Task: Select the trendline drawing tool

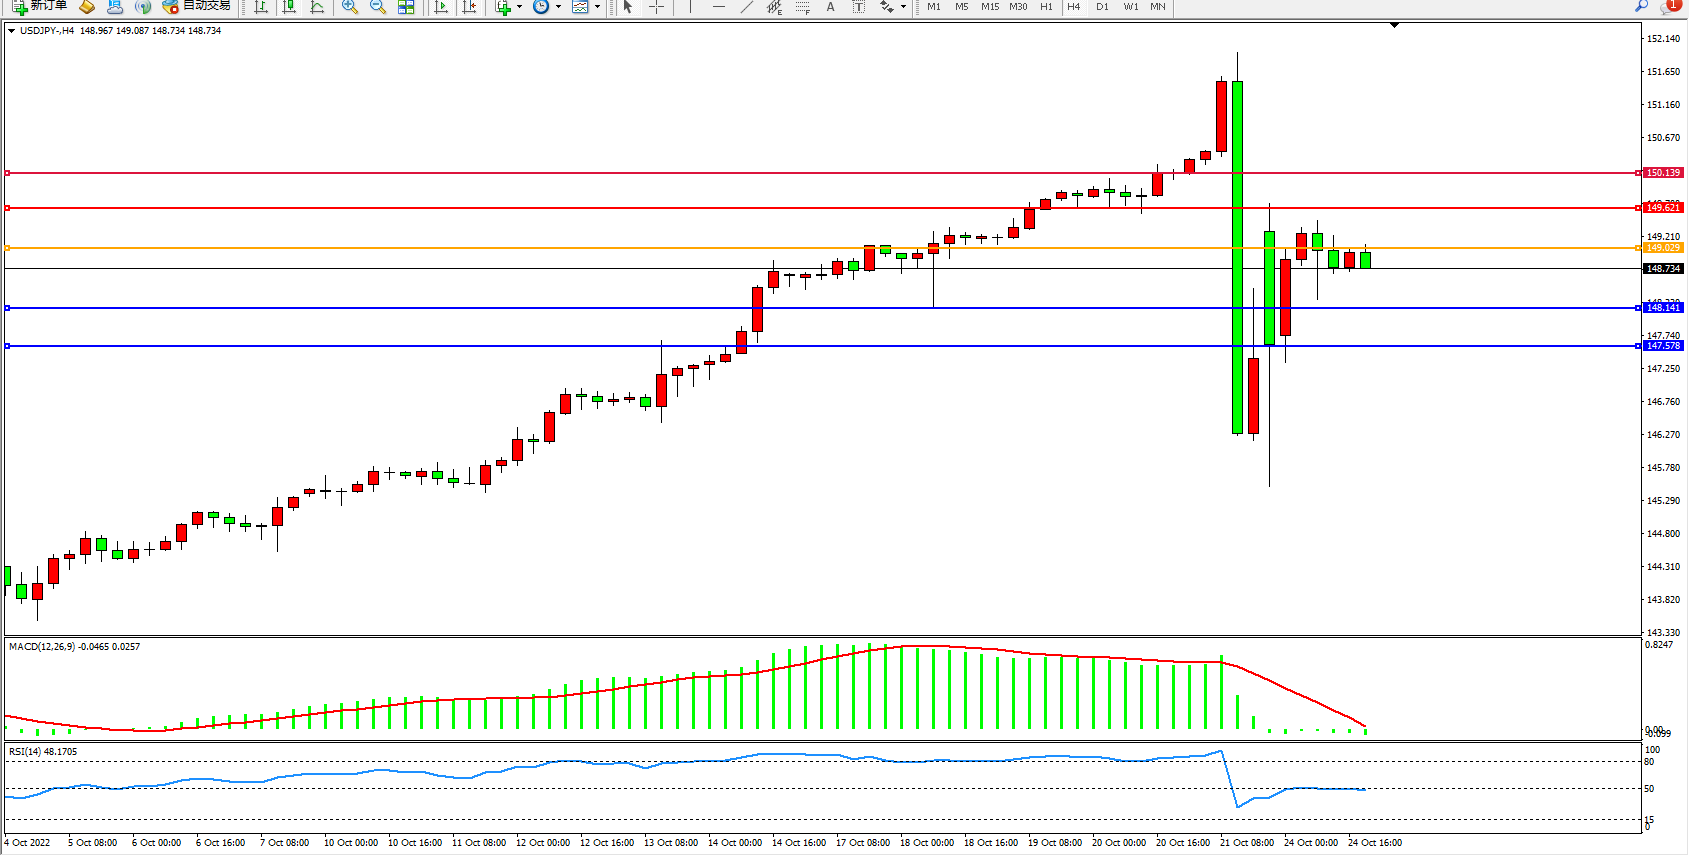Action: pyautogui.click(x=746, y=7)
